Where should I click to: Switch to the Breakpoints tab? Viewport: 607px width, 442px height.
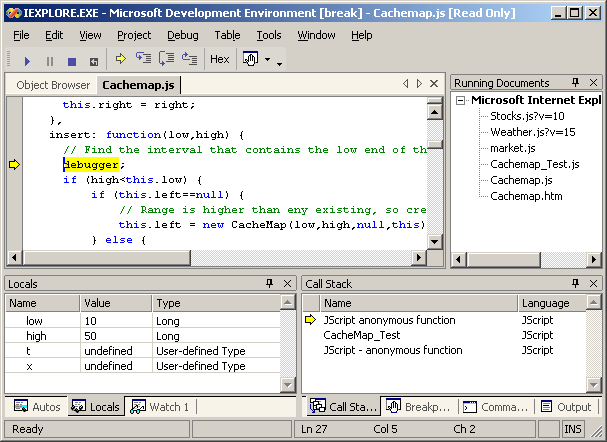pyautogui.click(x=418, y=407)
